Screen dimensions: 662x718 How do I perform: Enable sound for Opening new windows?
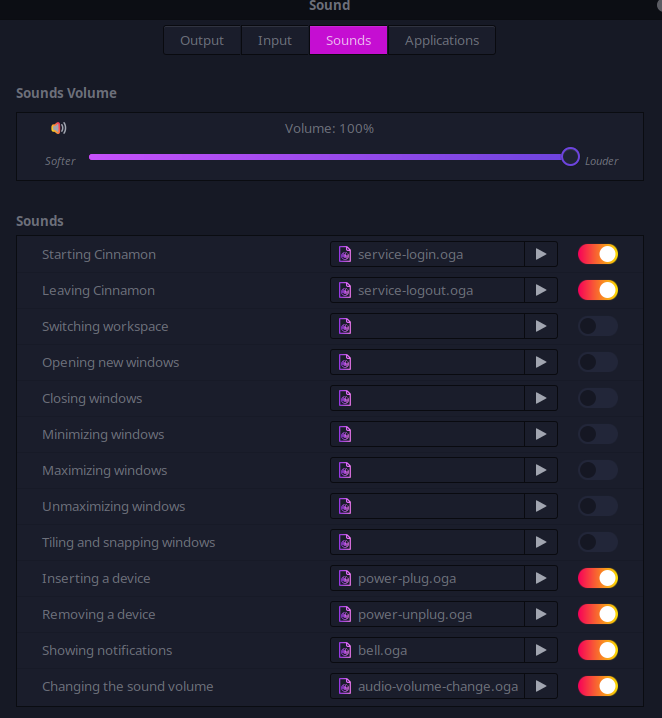pos(597,362)
